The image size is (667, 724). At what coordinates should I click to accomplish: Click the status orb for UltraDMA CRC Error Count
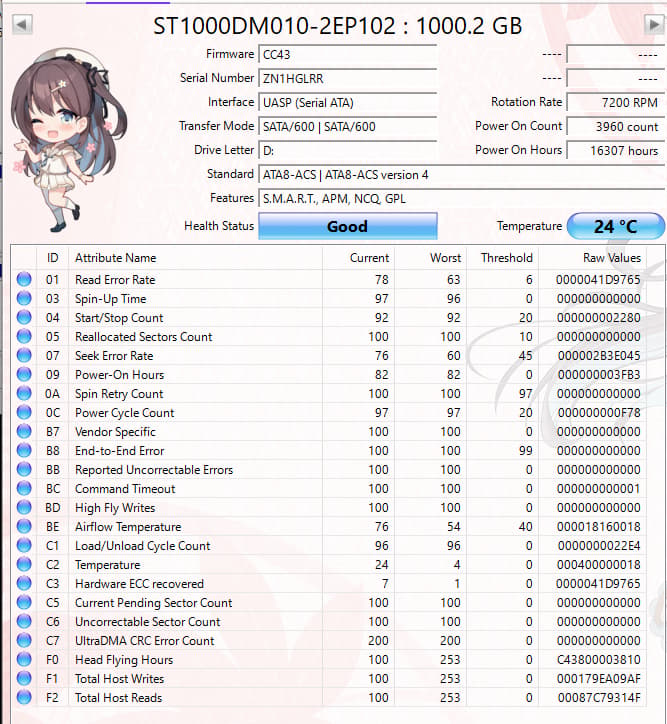click(x=24, y=640)
